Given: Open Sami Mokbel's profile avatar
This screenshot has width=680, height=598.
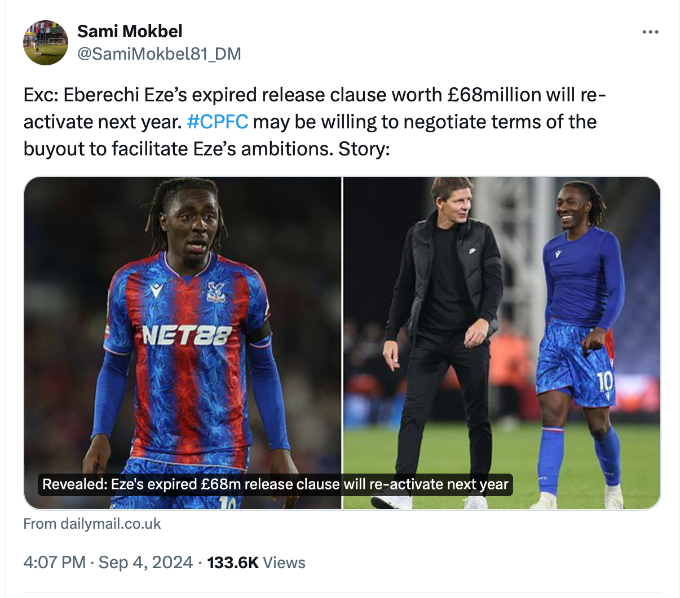Looking at the screenshot, I should coord(45,42).
